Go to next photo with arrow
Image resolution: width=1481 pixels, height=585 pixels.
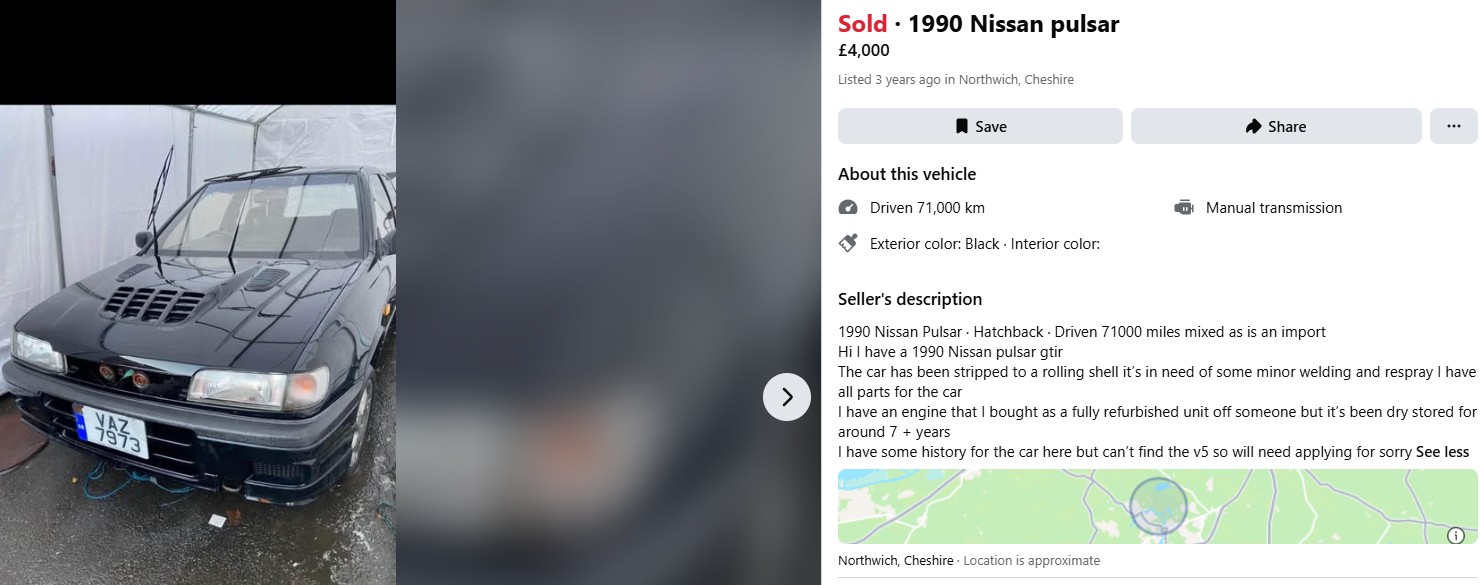[x=787, y=397]
